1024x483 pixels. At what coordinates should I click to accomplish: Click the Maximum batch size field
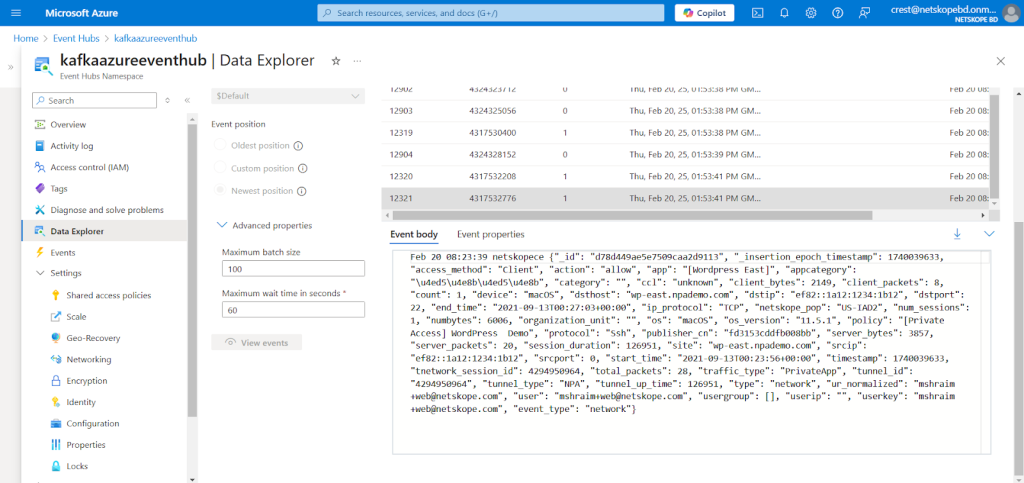click(x=293, y=268)
